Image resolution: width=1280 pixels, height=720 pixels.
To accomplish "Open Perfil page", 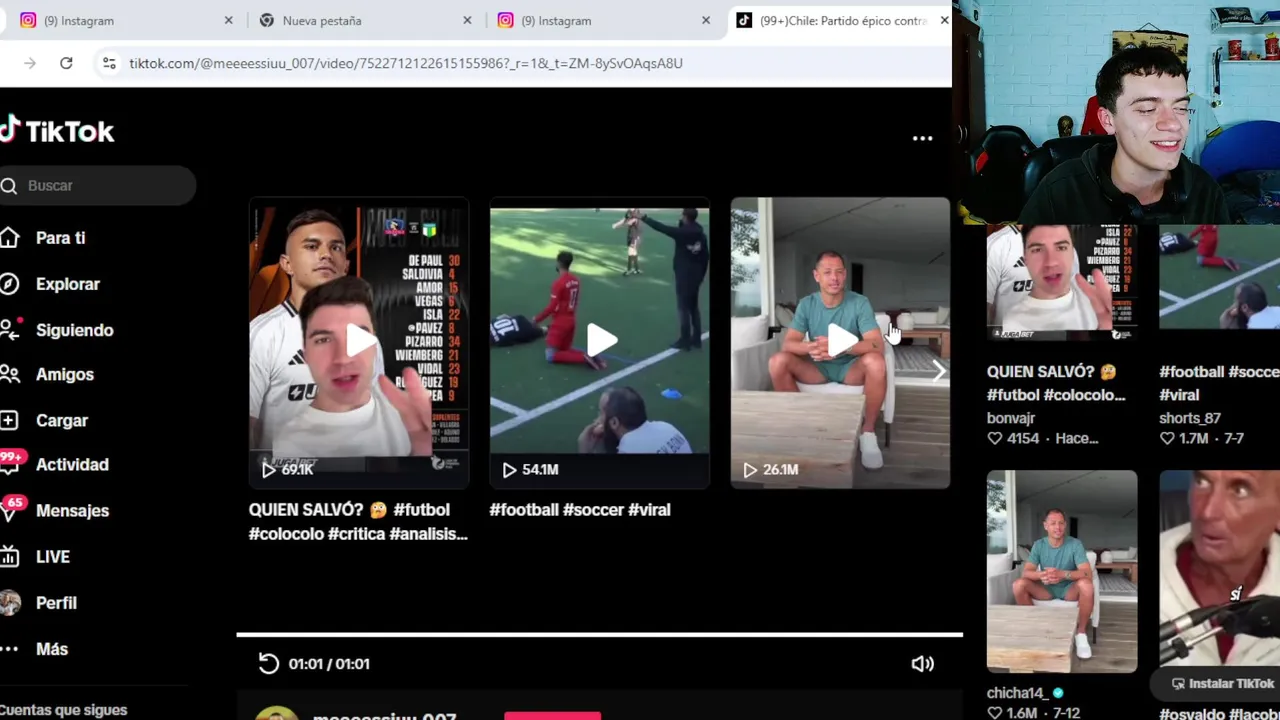I will point(56,602).
